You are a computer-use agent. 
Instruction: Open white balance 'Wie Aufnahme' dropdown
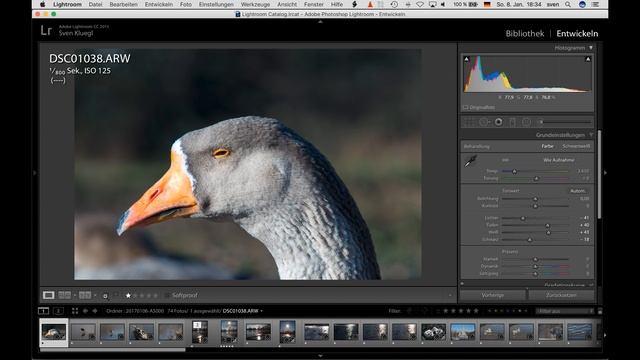click(x=559, y=160)
